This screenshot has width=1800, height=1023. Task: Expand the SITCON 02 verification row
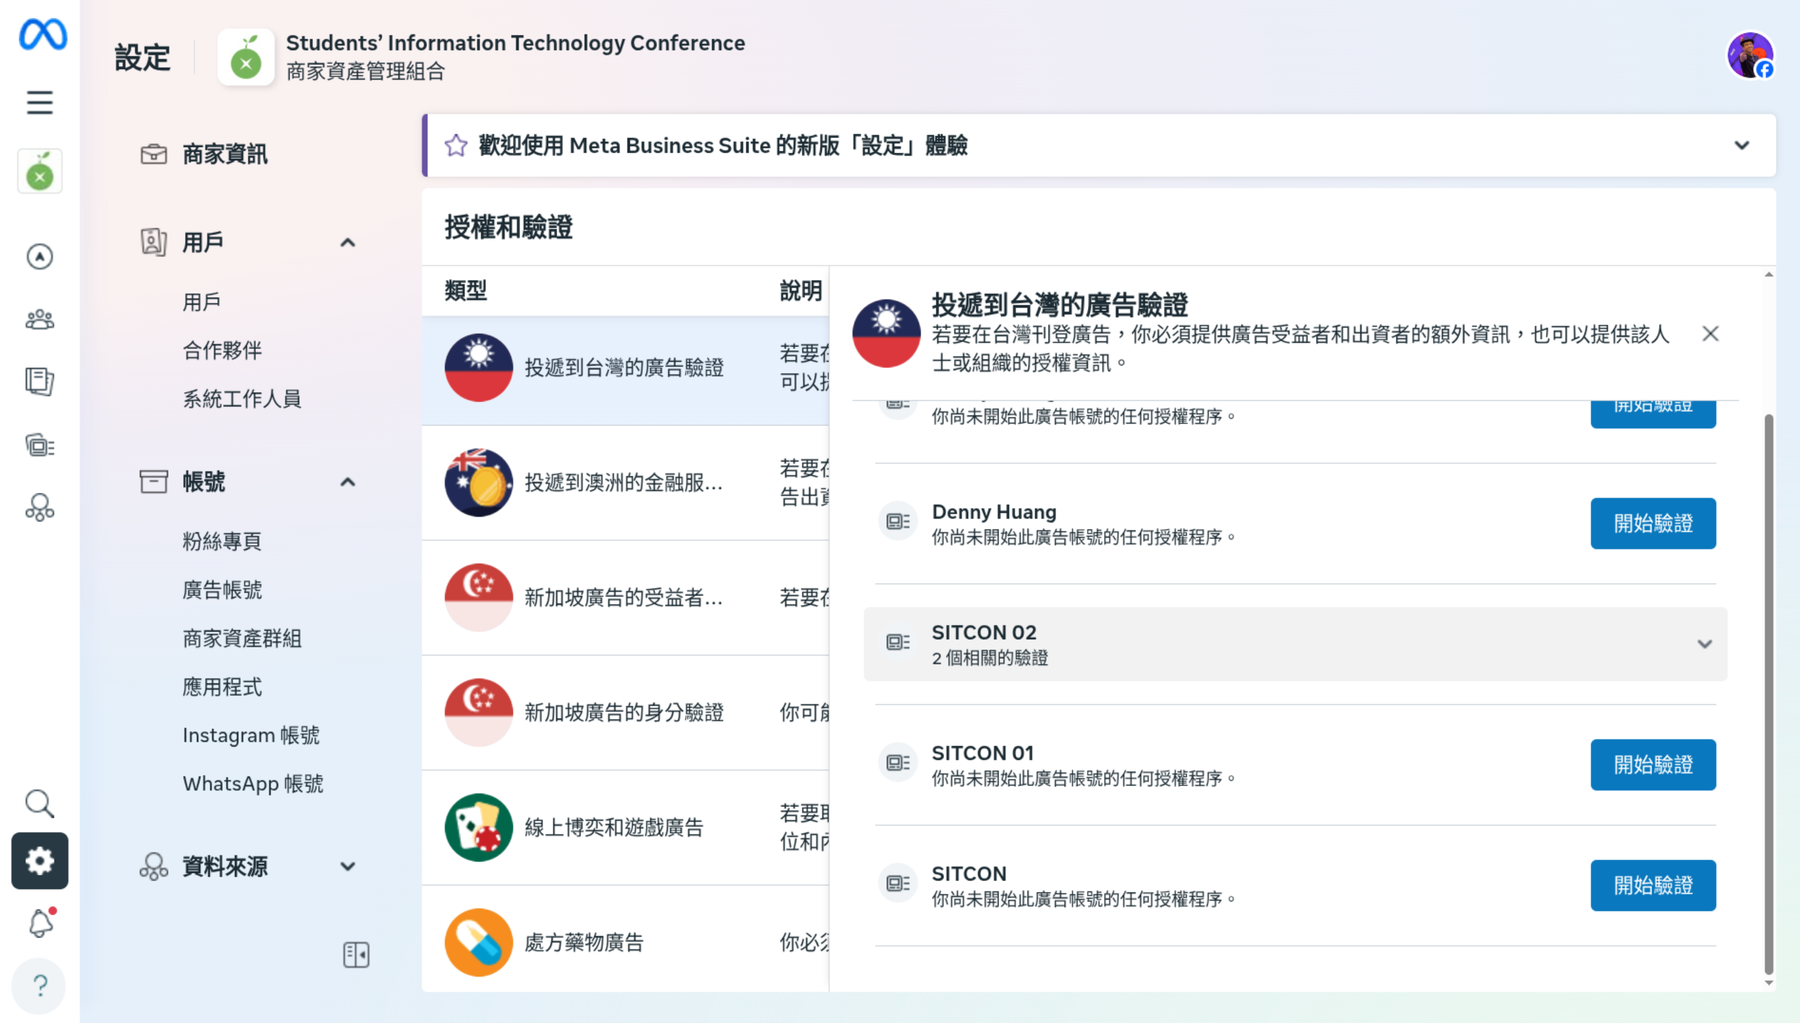[1704, 644]
